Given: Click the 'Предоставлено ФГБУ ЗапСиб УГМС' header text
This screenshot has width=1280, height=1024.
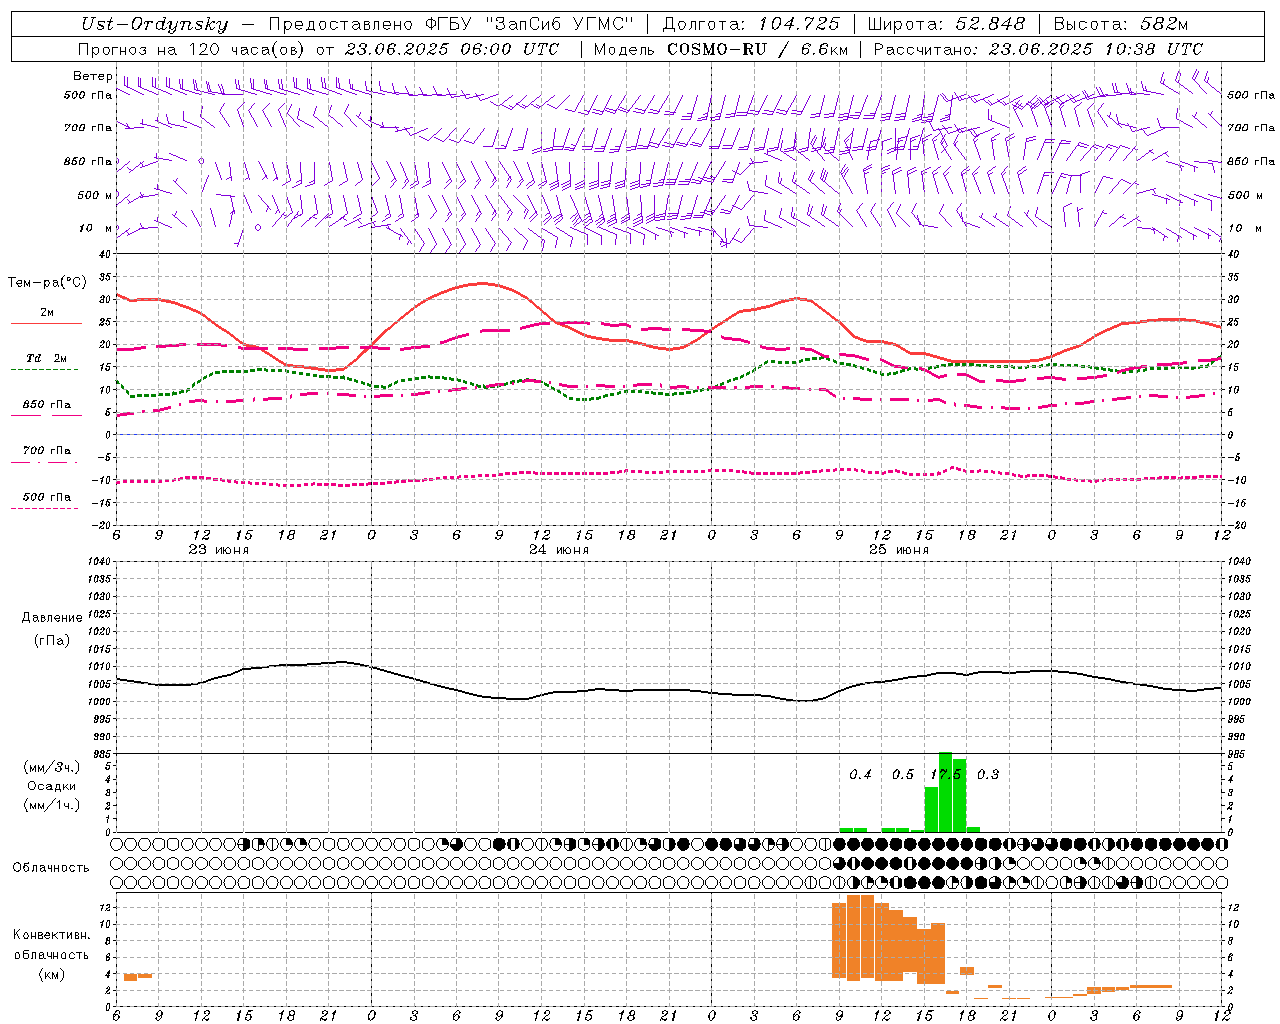Looking at the screenshot, I should click(451, 25).
